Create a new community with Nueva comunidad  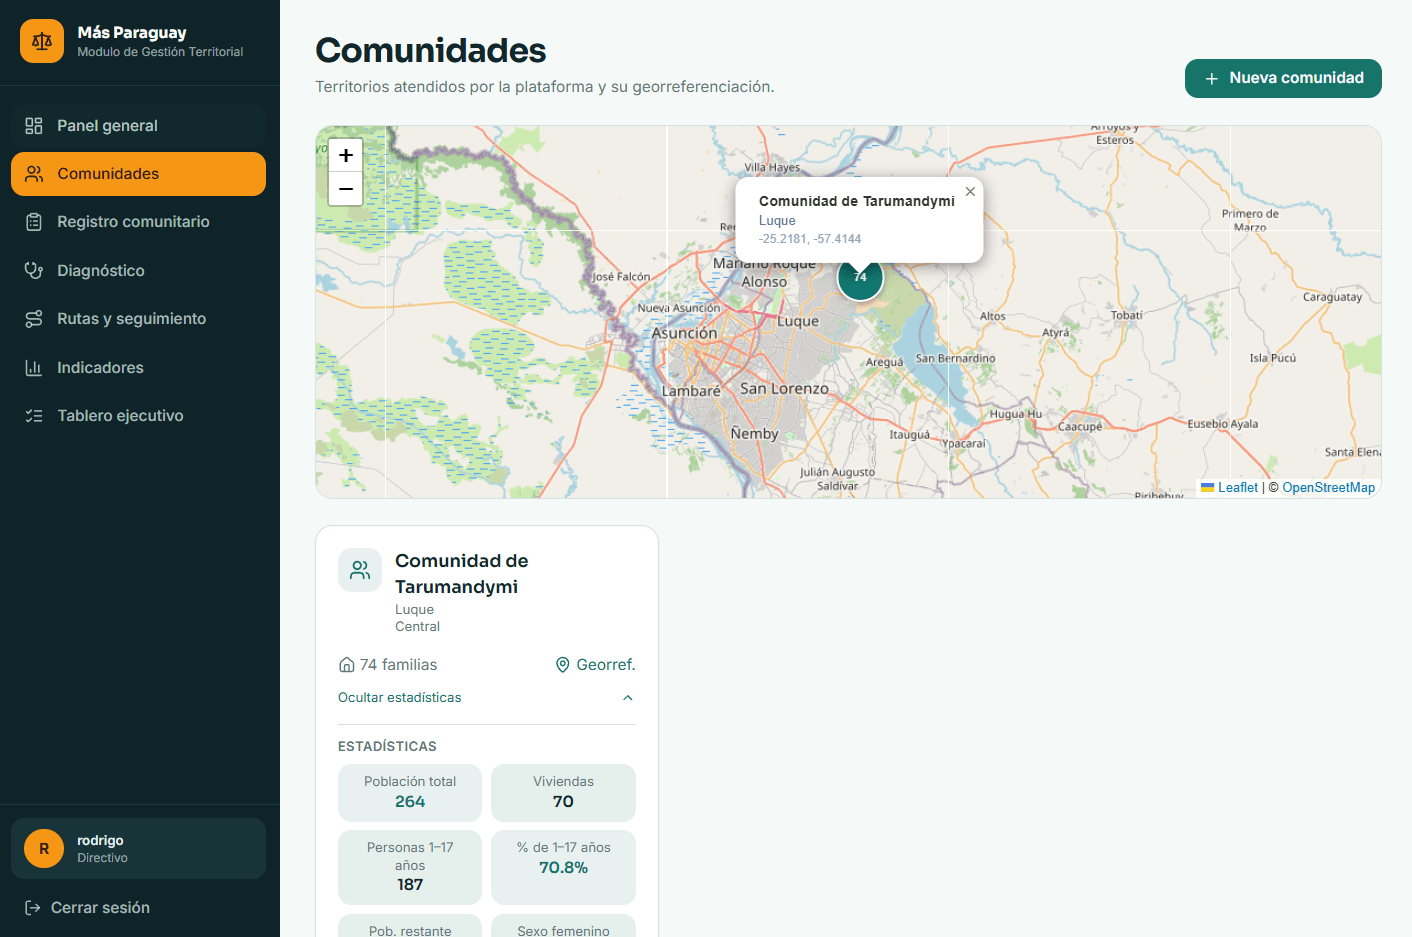[1283, 78]
